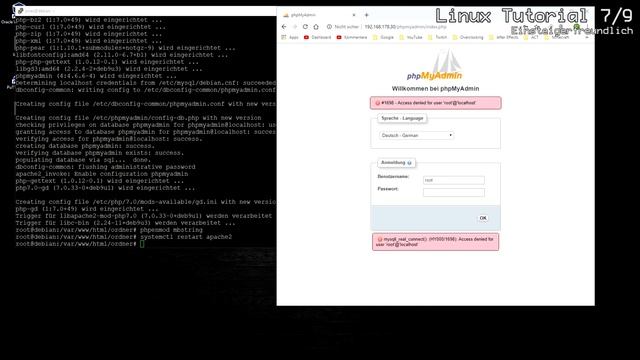Viewport: 640px width, 360px height.
Task: Open the Twitch bookmark folder
Action: (x=438, y=37)
